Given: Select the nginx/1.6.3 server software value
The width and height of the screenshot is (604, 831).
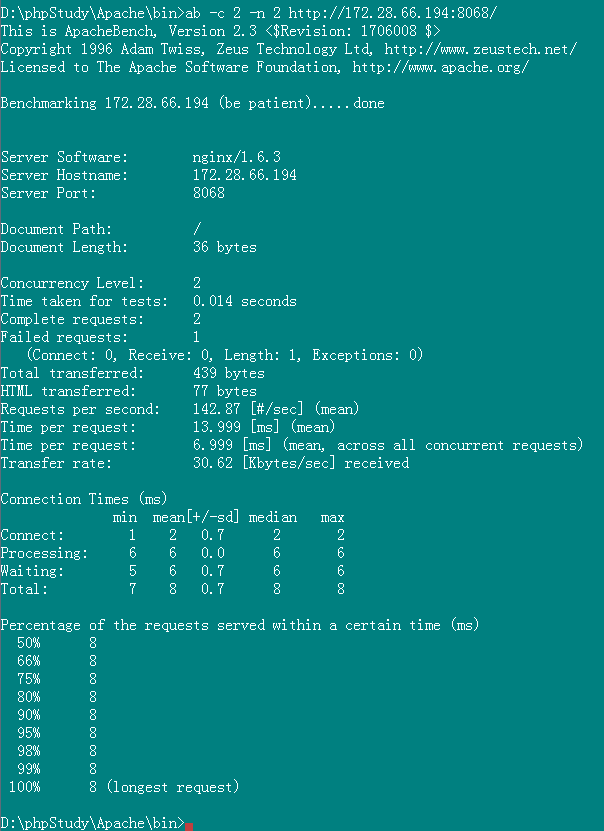Looking at the screenshot, I should [236, 157].
